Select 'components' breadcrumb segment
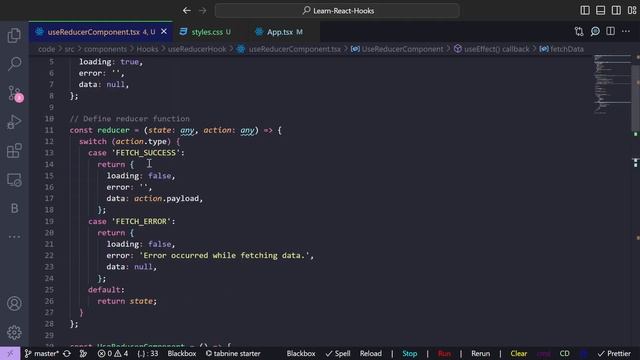This screenshot has width=640, height=360. 105,49
